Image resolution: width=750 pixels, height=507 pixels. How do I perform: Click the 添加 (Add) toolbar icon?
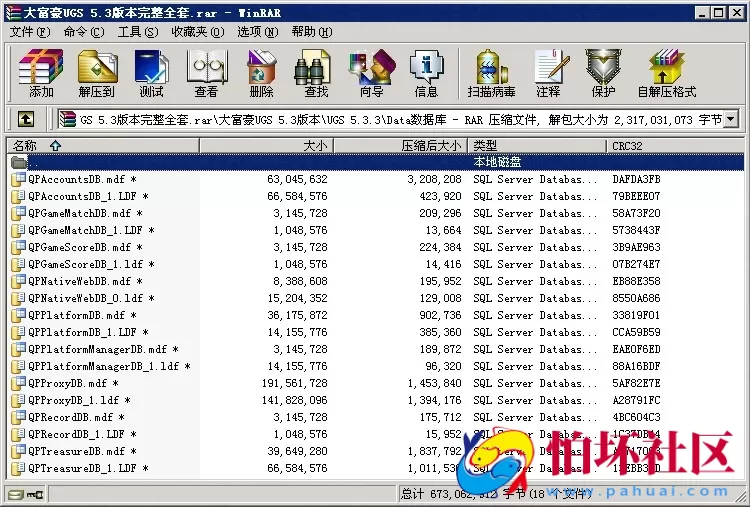(41, 73)
